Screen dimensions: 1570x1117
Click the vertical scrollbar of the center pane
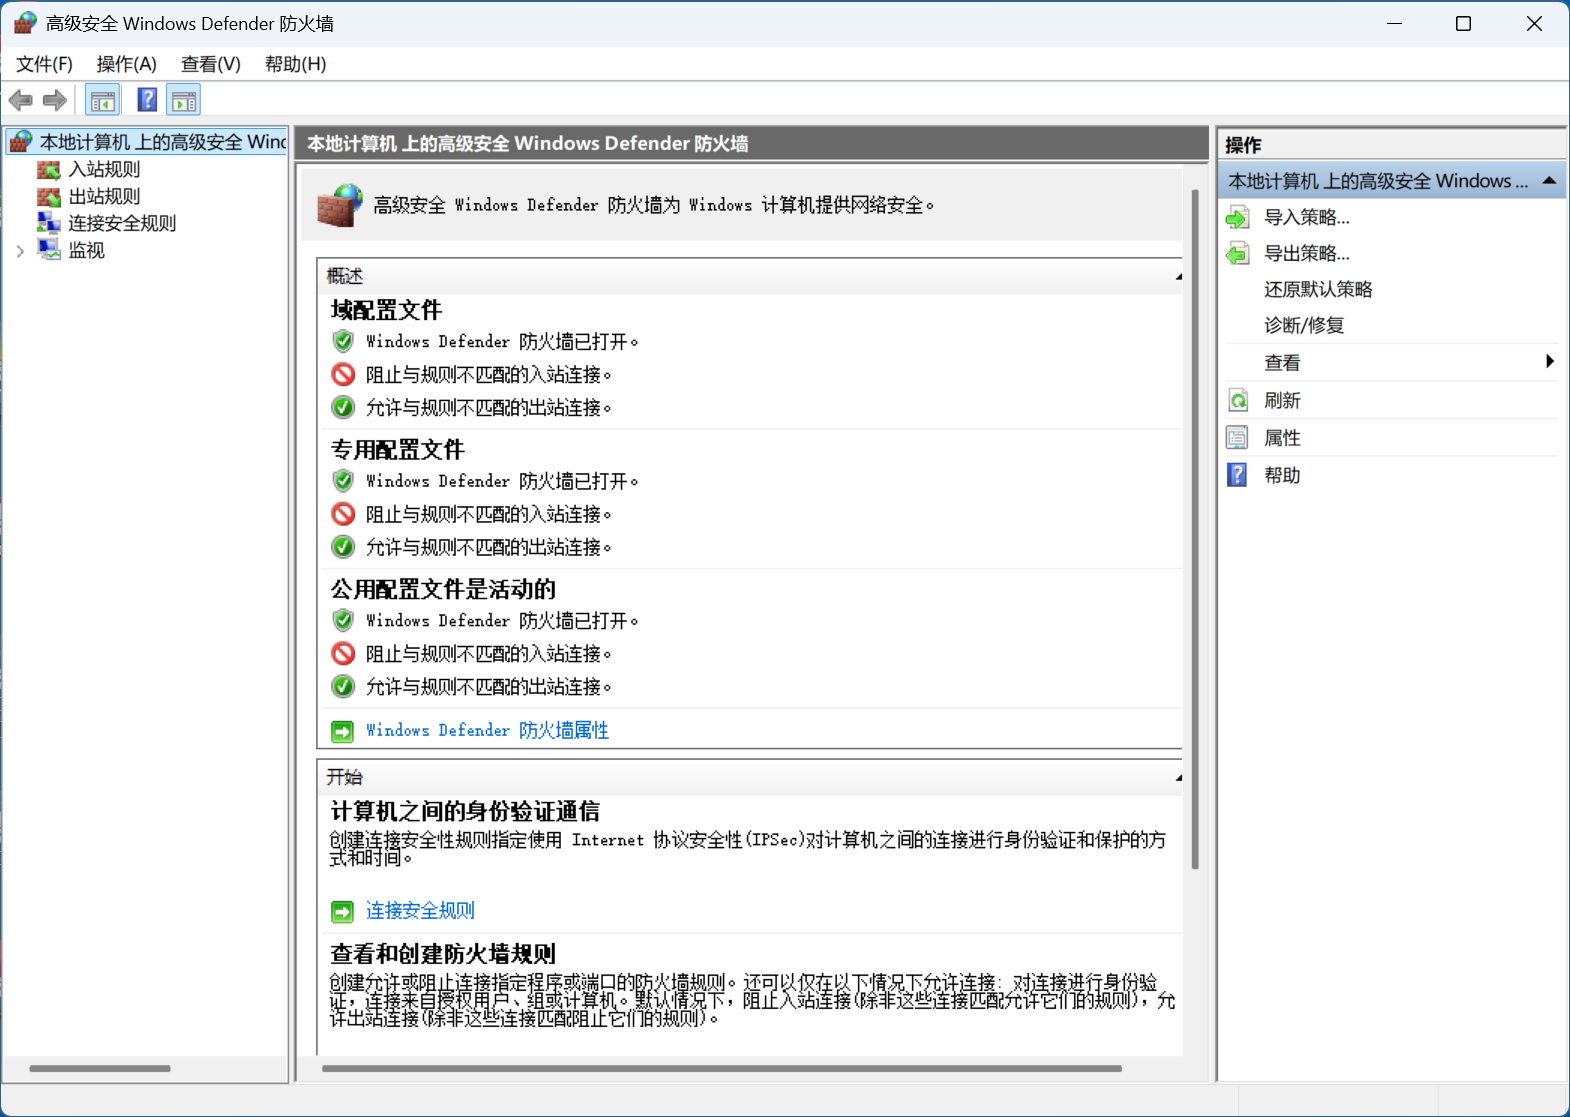pos(1195,530)
